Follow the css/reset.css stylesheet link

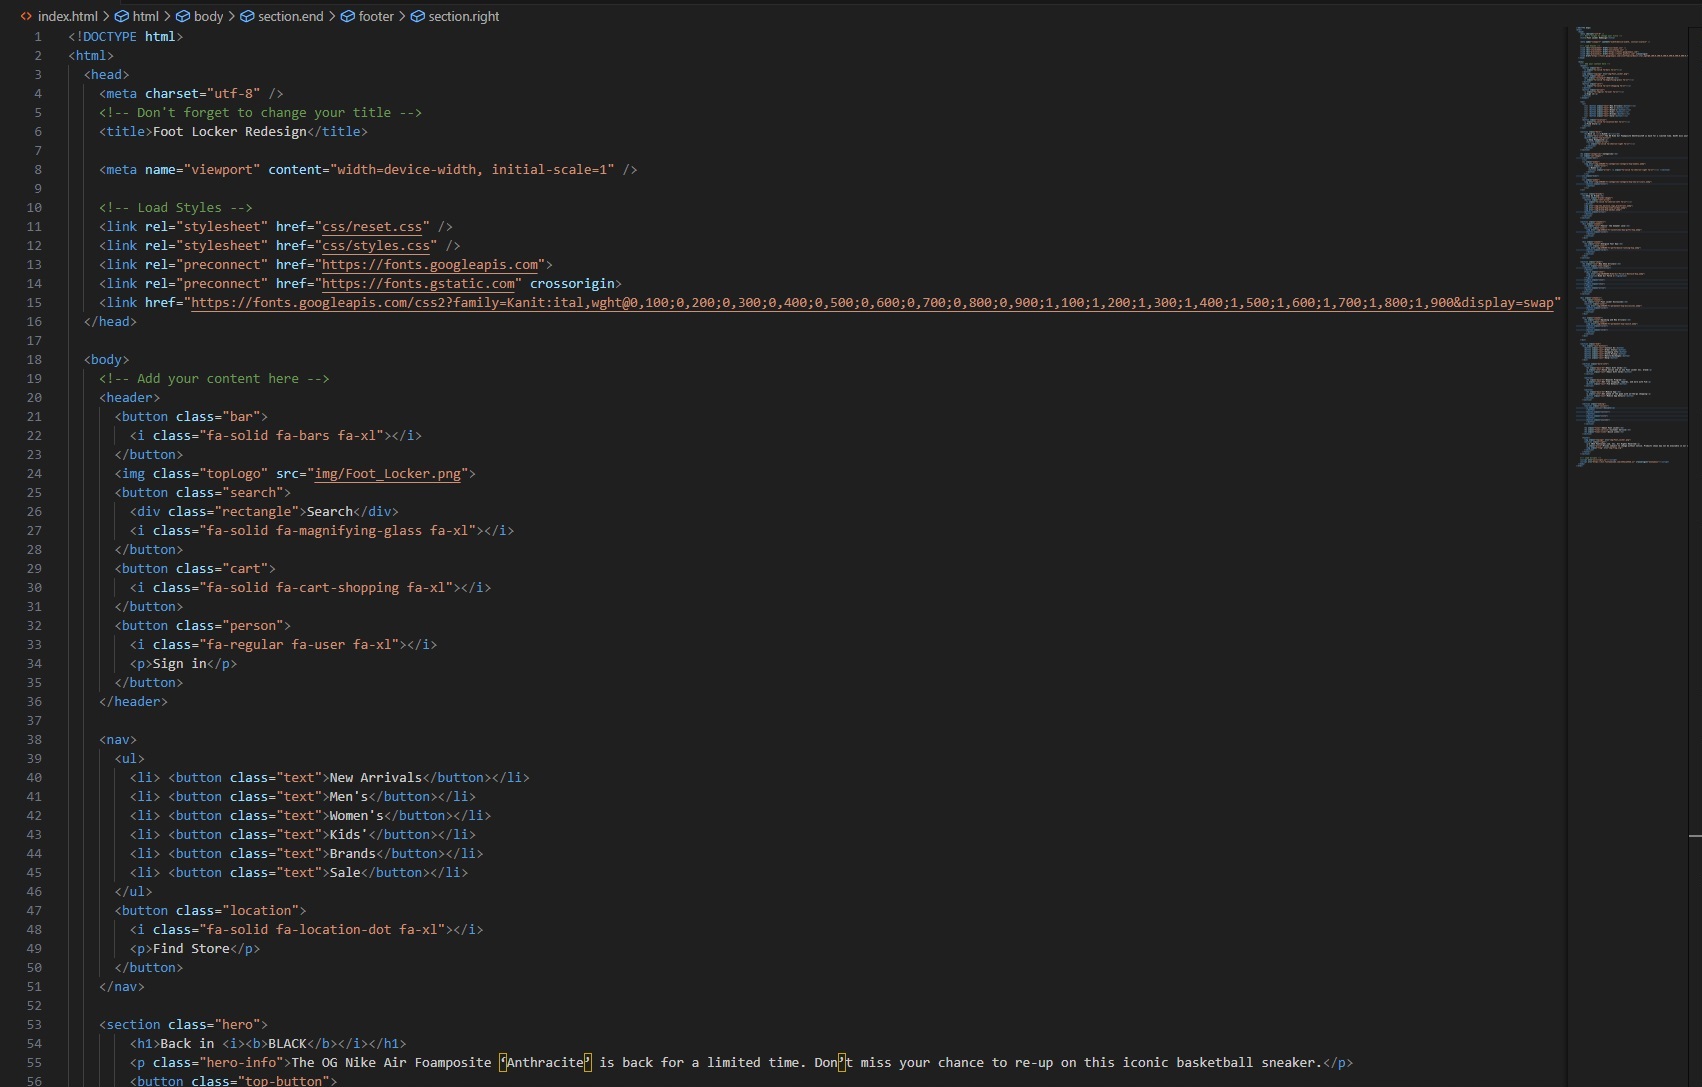point(372,227)
